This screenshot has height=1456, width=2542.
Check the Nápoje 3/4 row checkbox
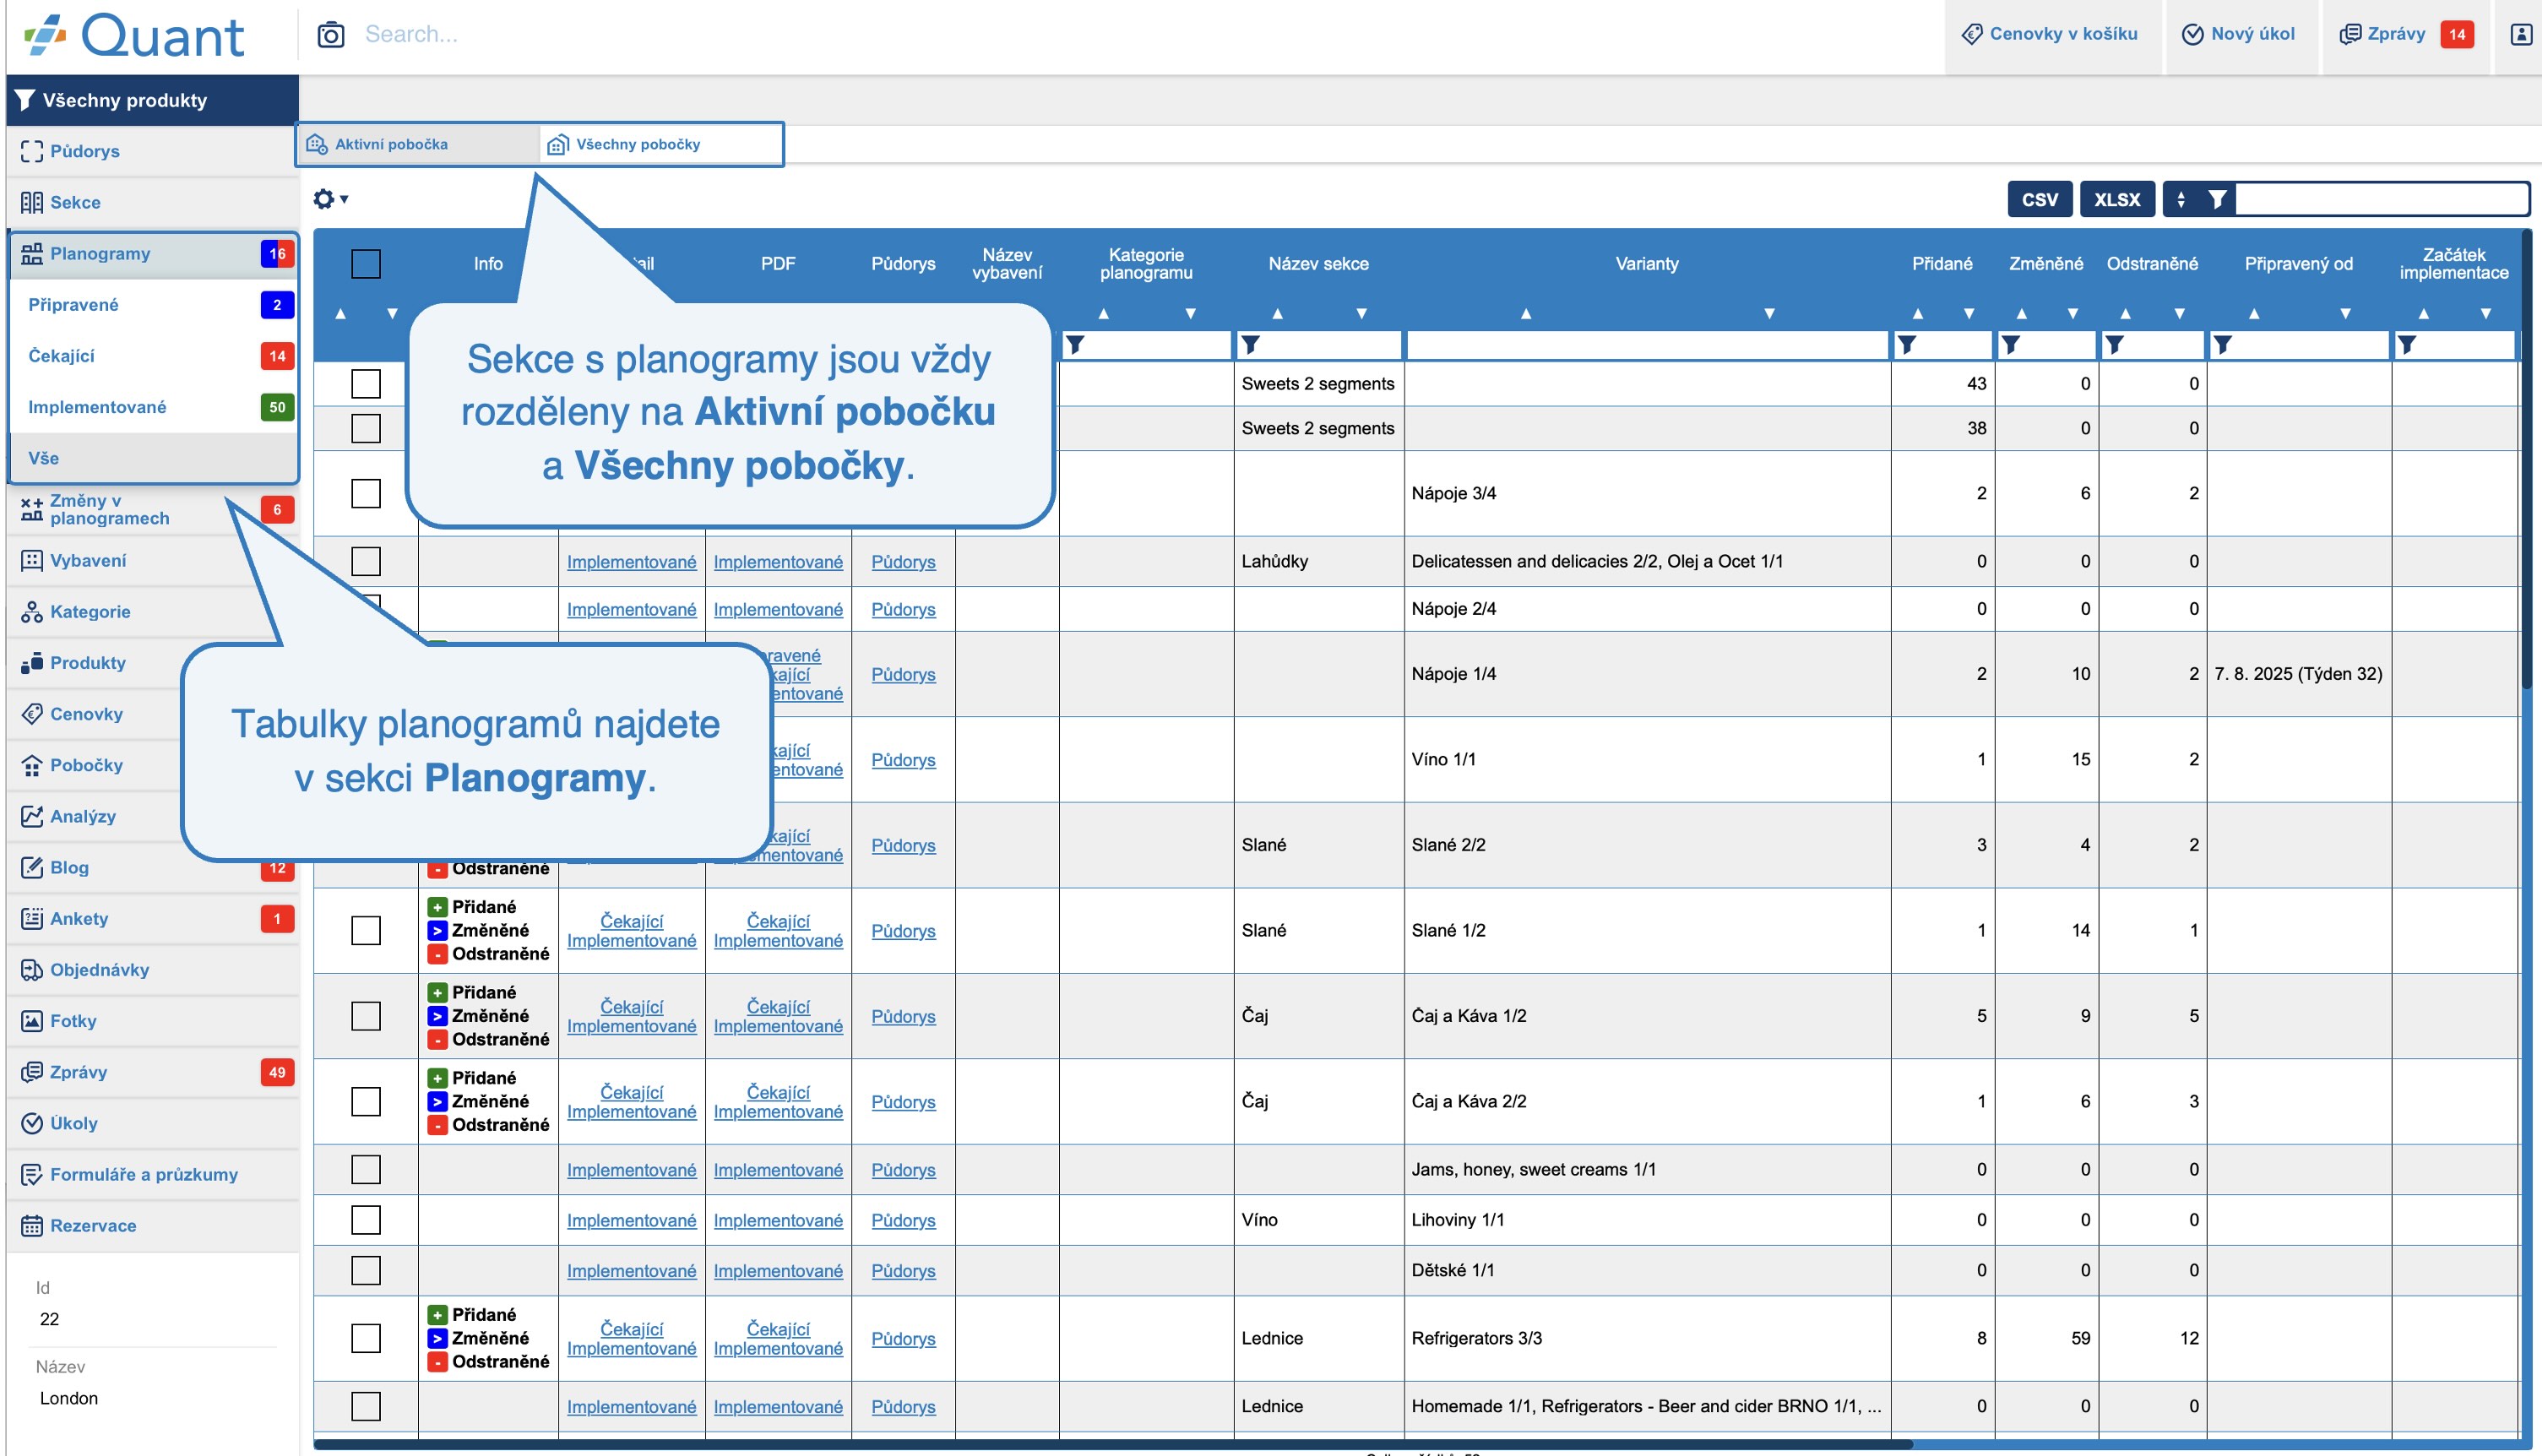tap(366, 493)
